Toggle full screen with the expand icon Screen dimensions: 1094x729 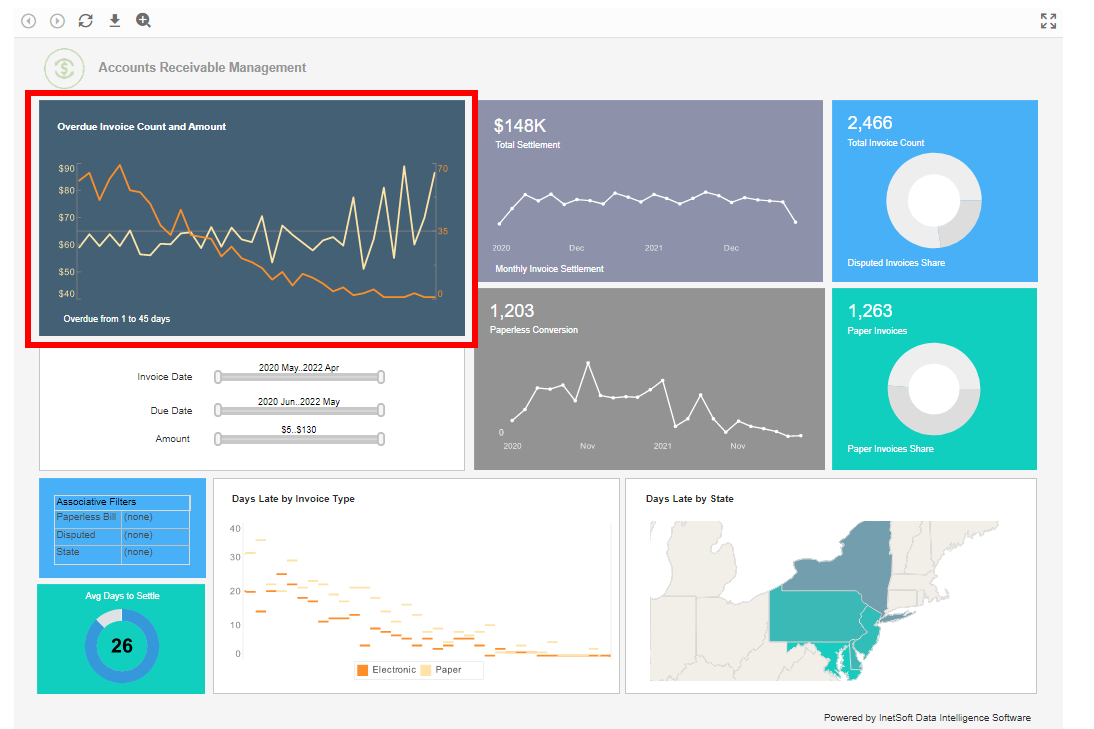click(x=1048, y=21)
